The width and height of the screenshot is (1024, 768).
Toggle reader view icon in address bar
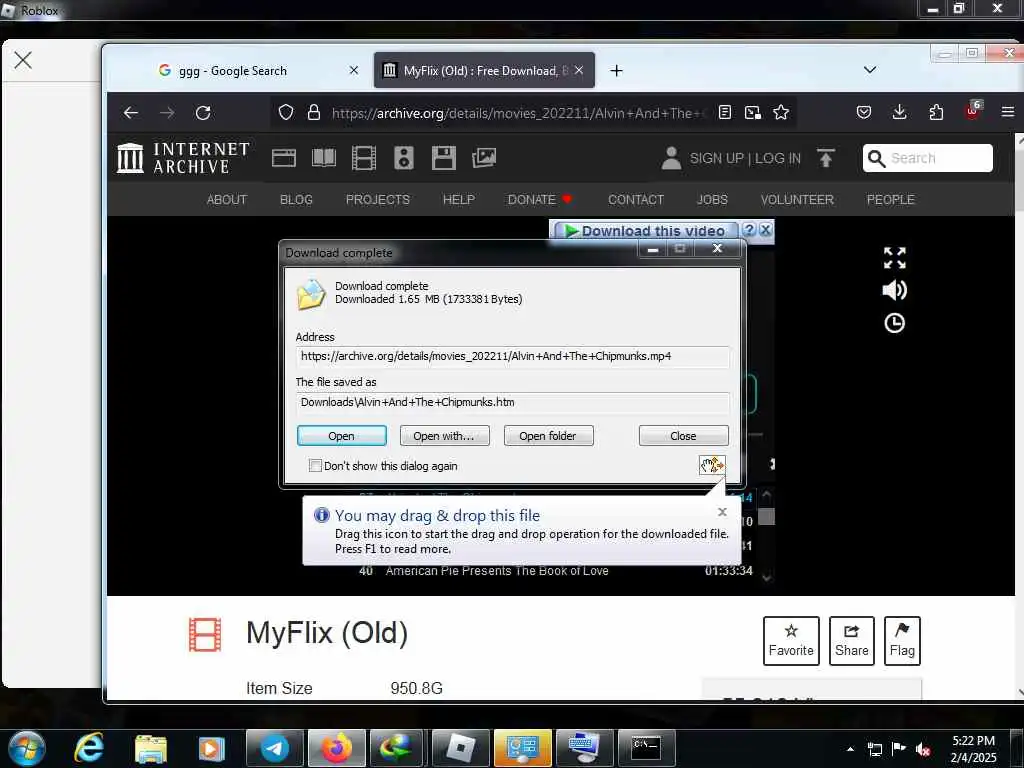[724, 112]
